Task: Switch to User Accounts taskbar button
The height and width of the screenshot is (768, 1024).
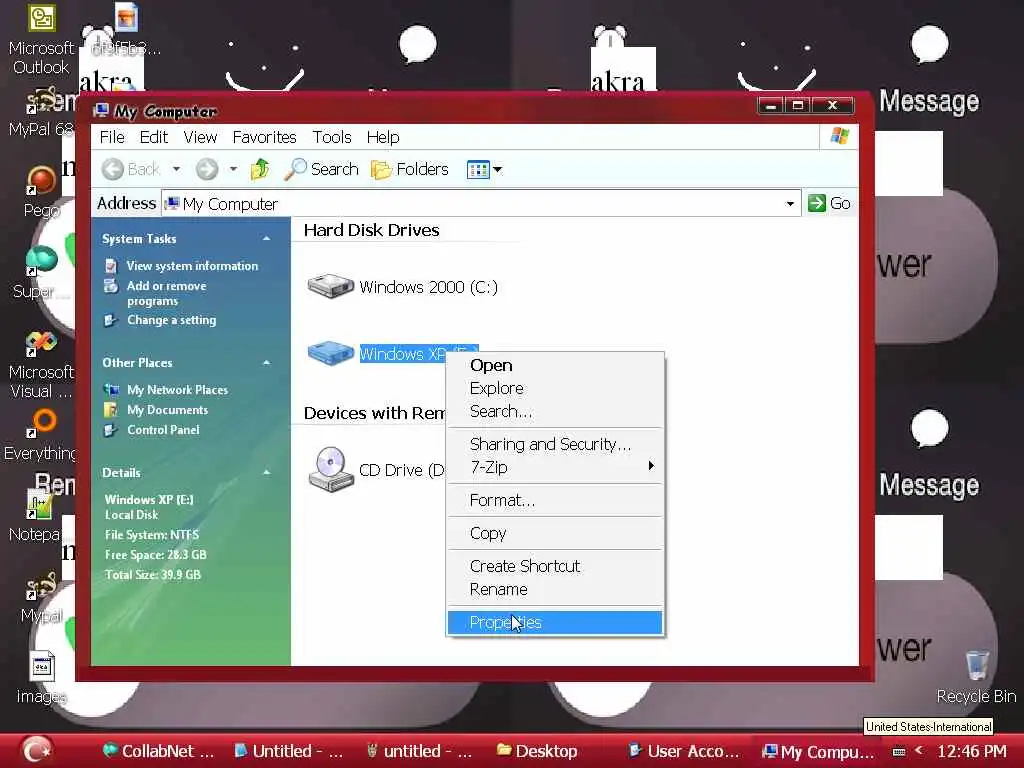Action: 683,752
